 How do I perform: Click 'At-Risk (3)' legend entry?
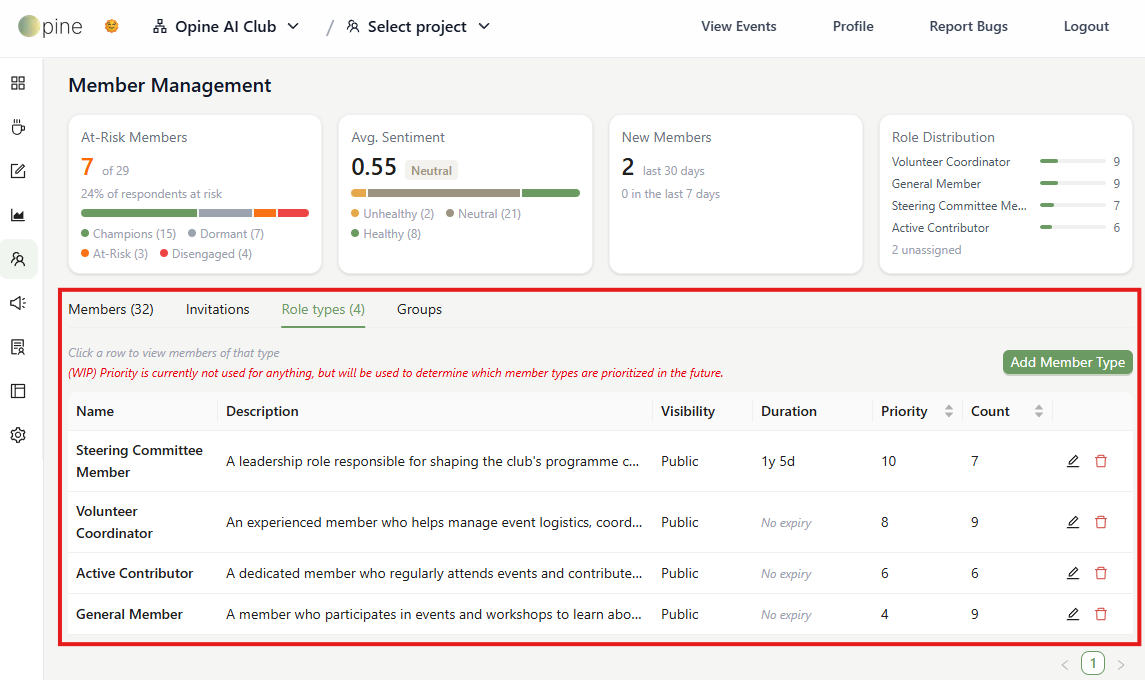point(115,253)
